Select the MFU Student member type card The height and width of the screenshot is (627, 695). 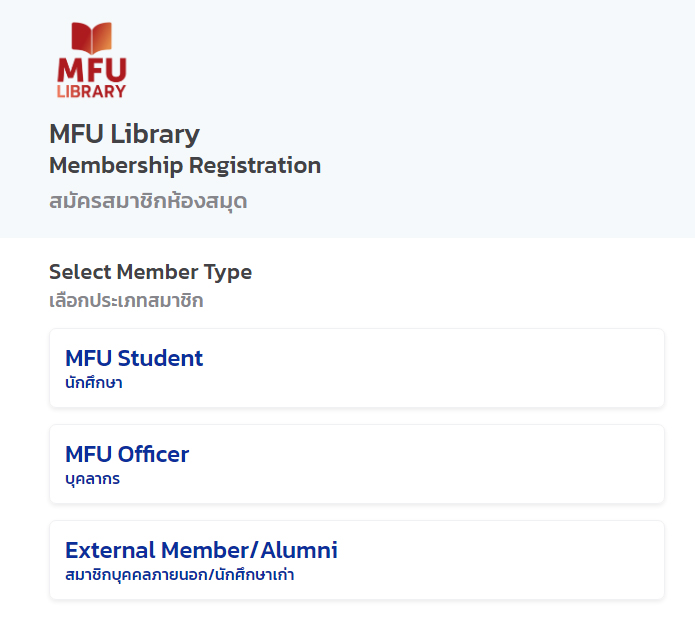point(356,368)
